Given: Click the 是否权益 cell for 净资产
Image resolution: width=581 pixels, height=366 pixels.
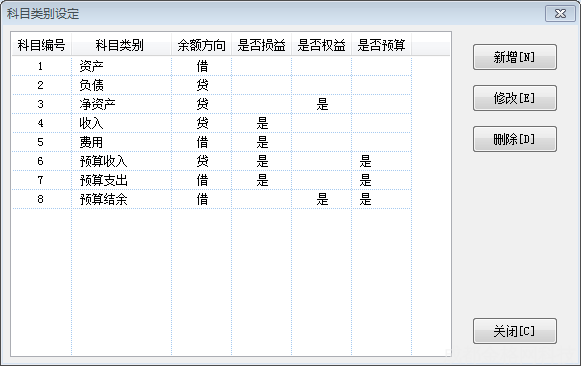Looking at the screenshot, I should (322, 104).
